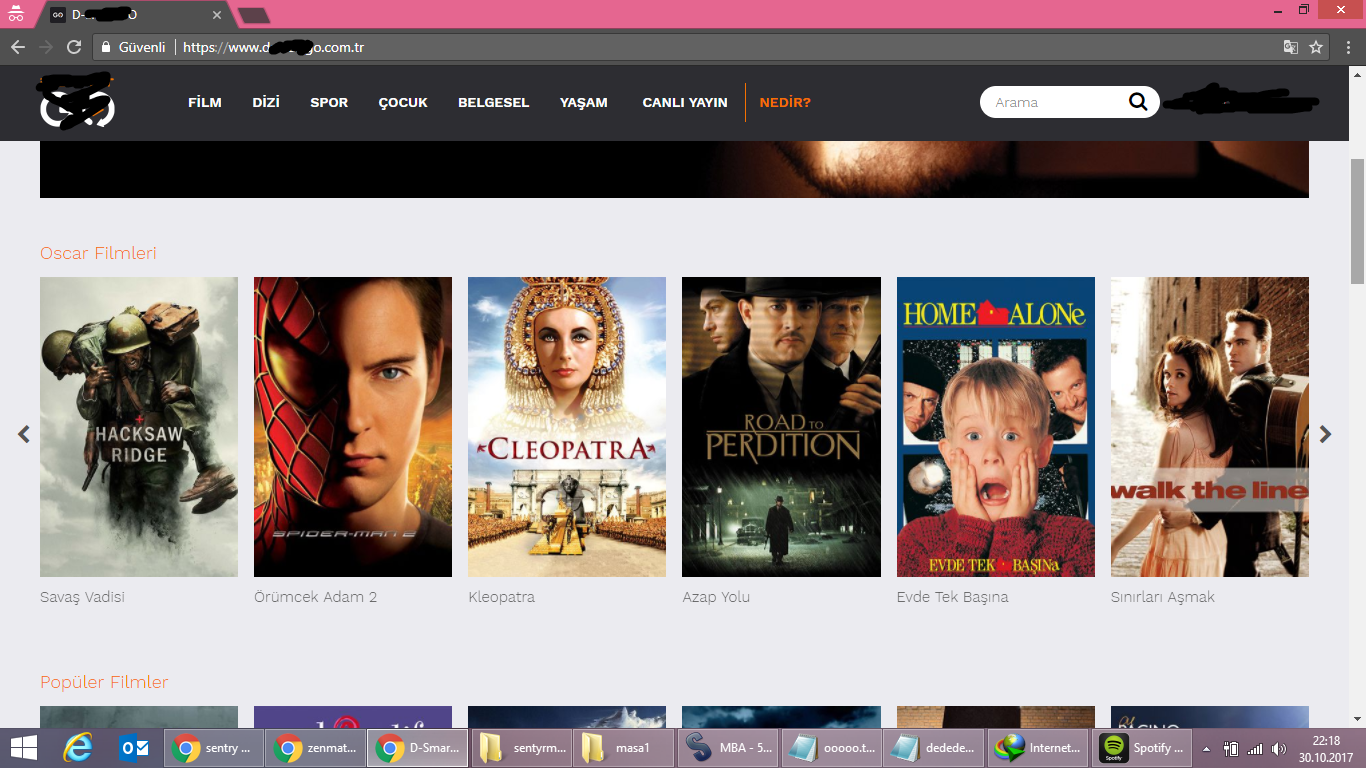Open the Spider-Man 2 poster
The image size is (1366, 768).
pos(353,427)
